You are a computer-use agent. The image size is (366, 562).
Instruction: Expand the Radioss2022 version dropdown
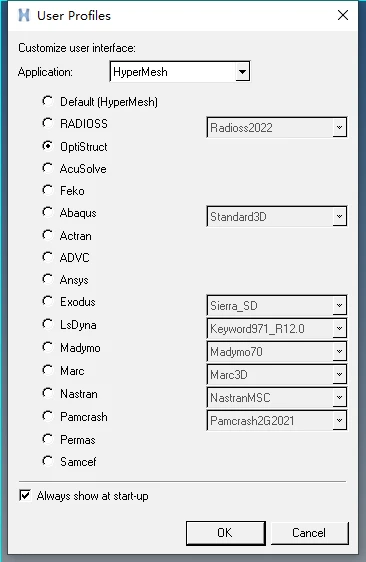coord(277,128)
